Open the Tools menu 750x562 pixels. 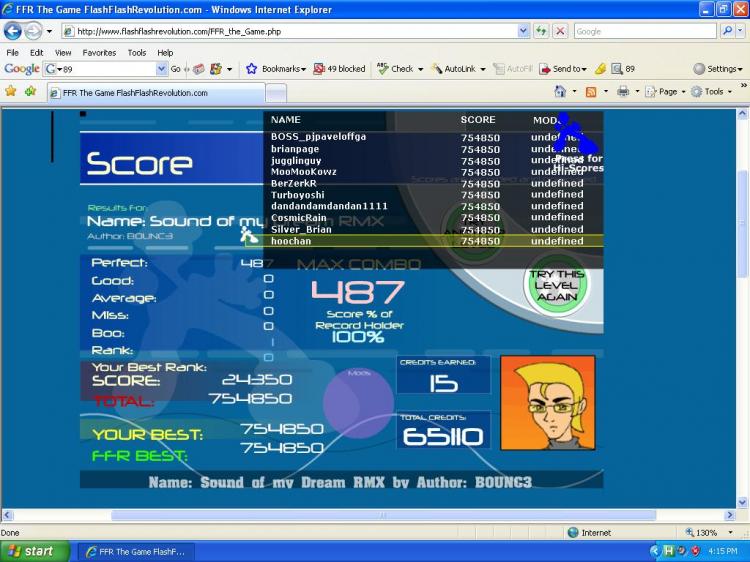pos(137,53)
